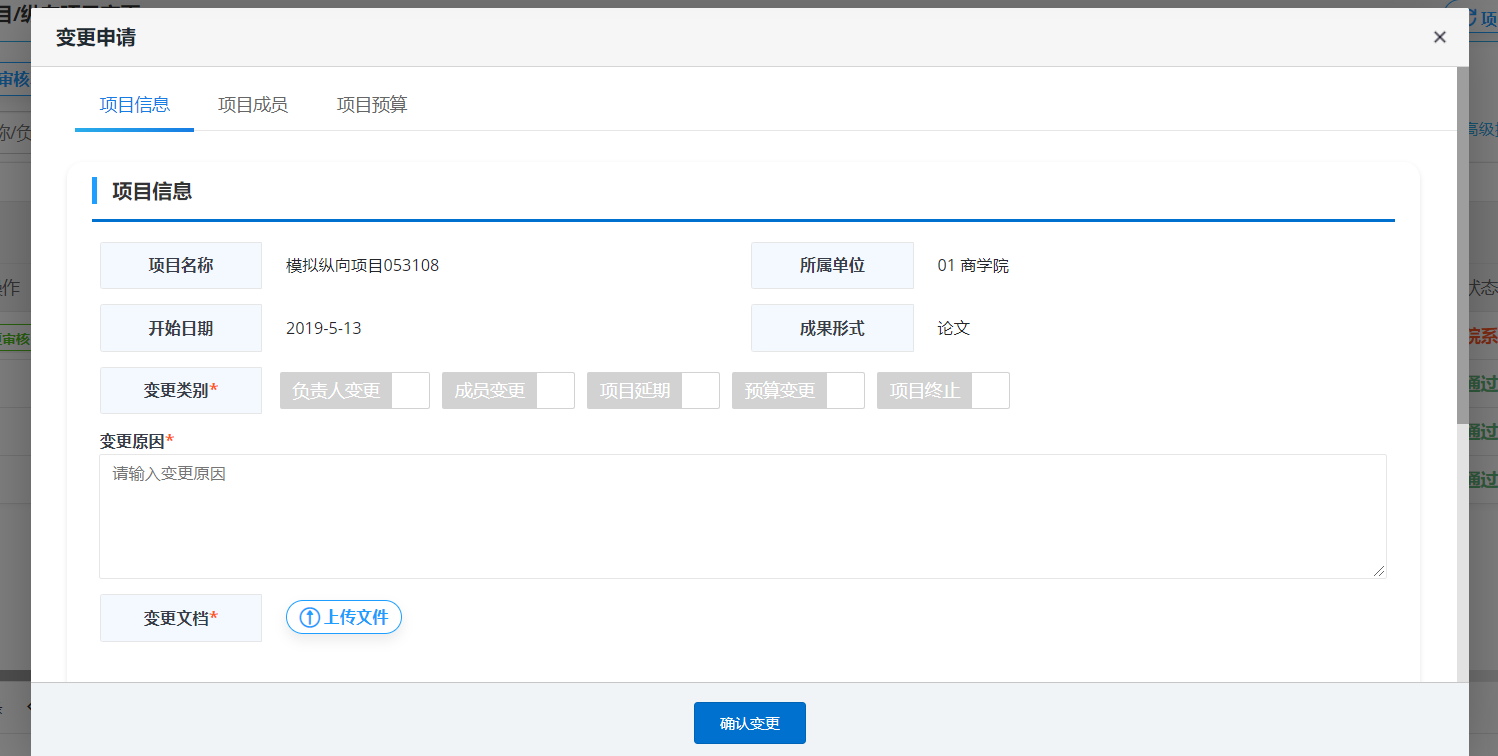The width and height of the screenshot is (1498, 756).
Task: Click the 变更文档 field label
Action: click(x=181, y=618)
